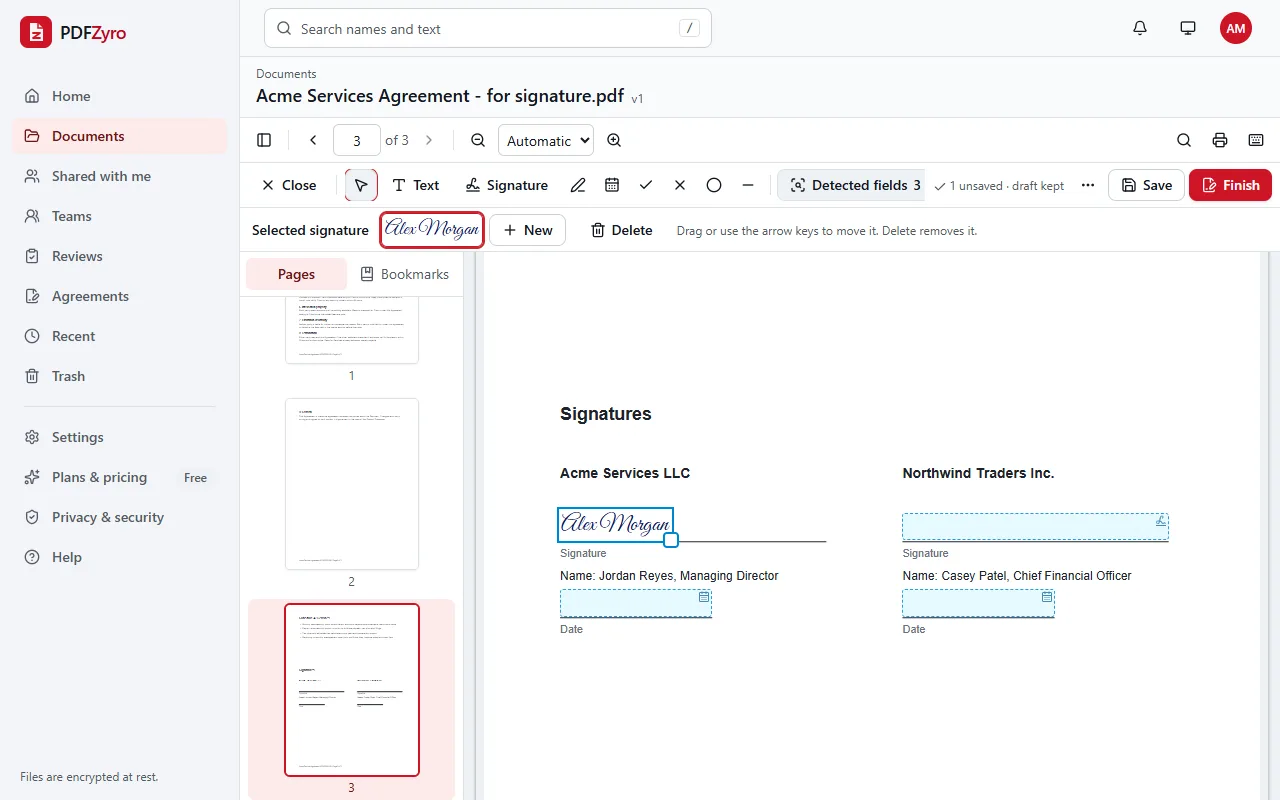Go to Plans & pricing

(120, 477)
